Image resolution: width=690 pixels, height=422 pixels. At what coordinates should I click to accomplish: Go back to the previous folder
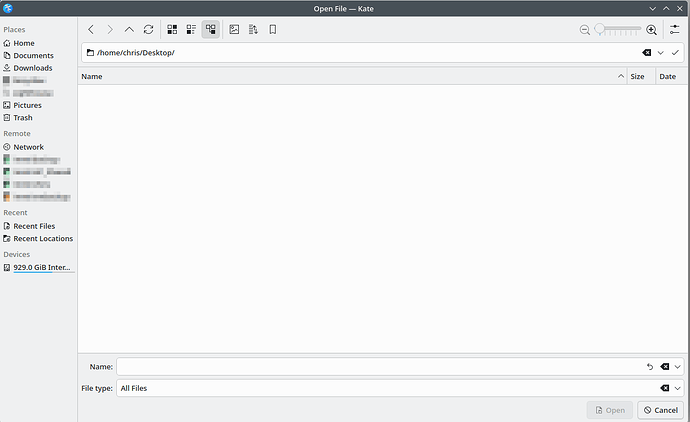coord(91,30)
